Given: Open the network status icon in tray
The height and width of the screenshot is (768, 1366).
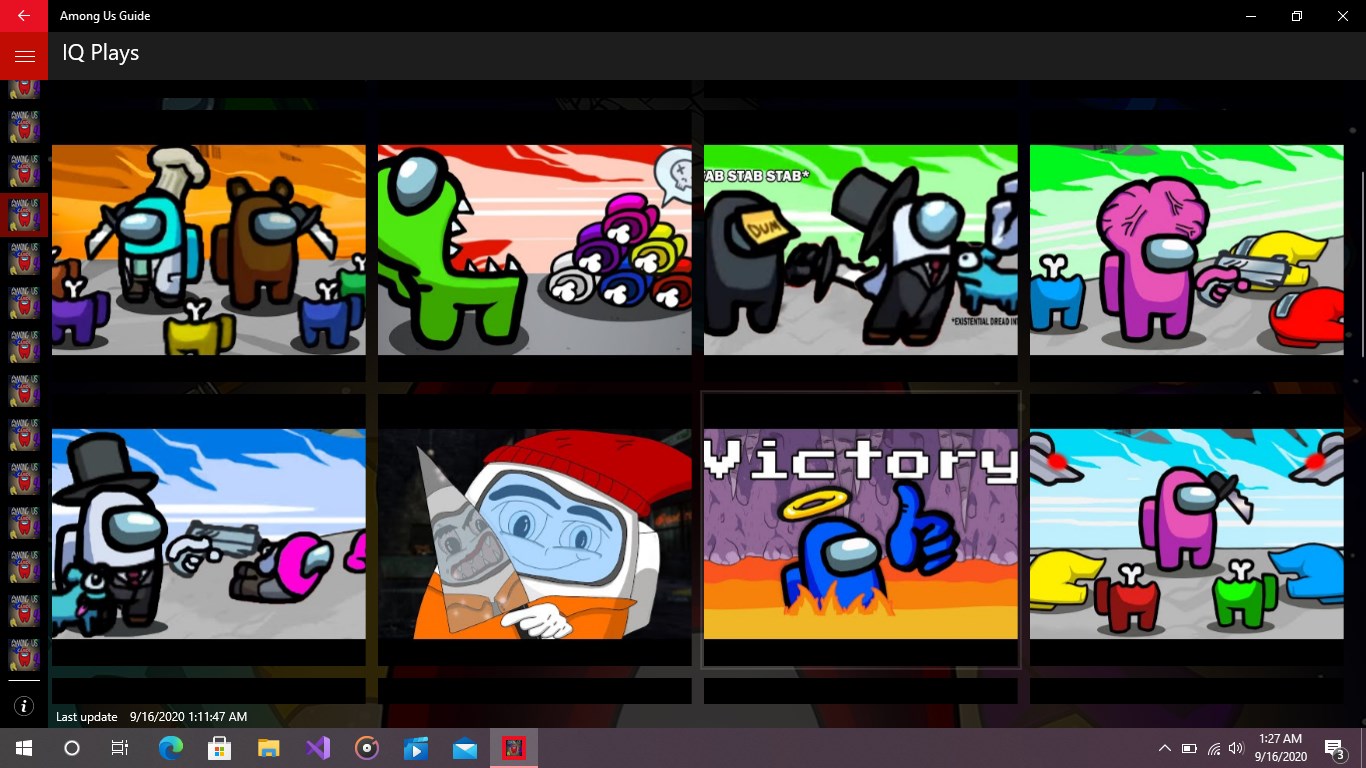Looking at the screenshot, I should click(1214, 748).
